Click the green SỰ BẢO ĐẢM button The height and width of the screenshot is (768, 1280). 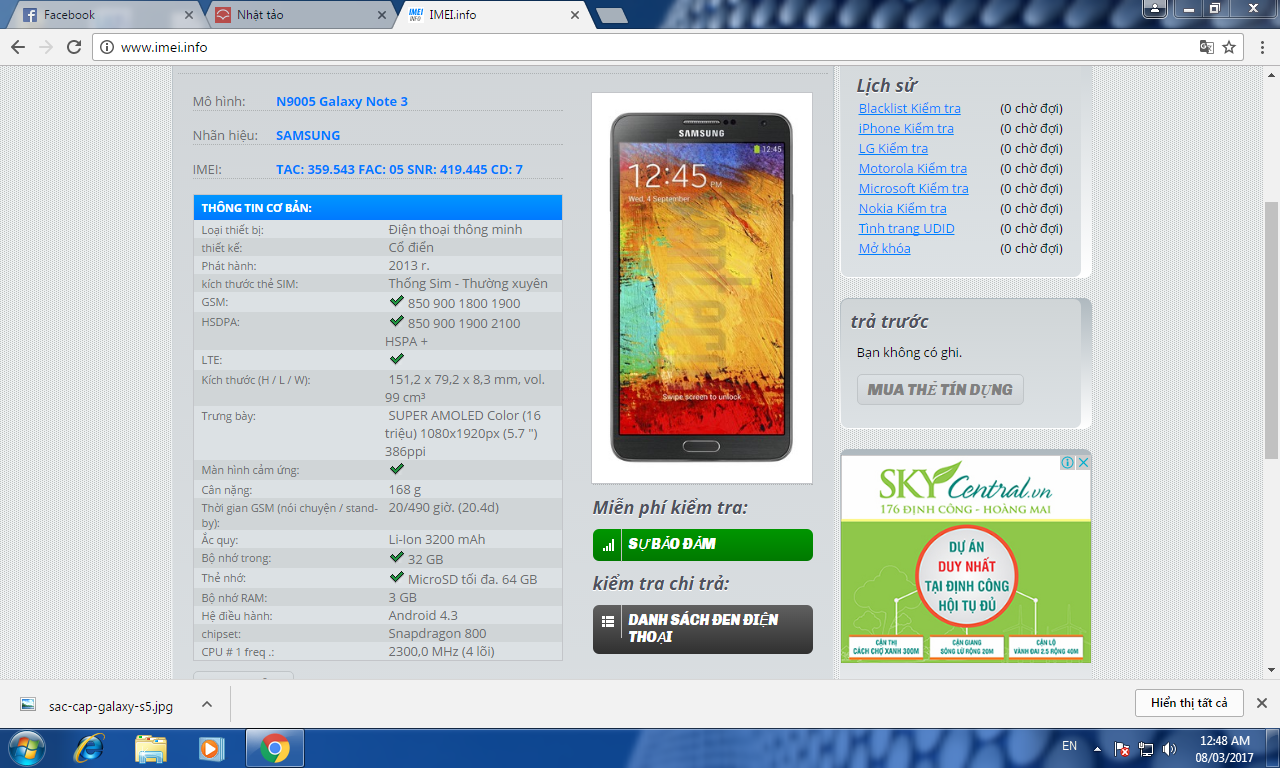702,545
